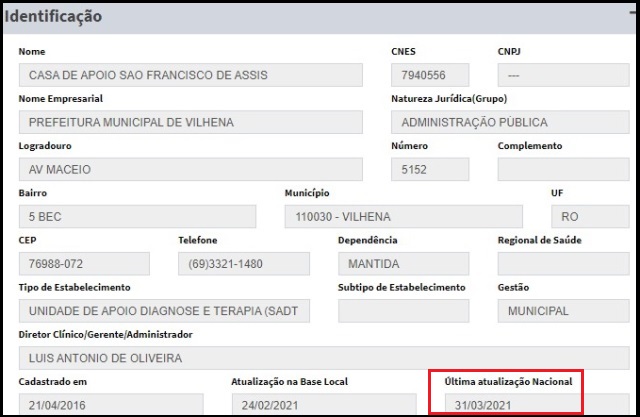640x417 pixels.
Task: Click the Número field showing 5152
Action: [429, 170]
